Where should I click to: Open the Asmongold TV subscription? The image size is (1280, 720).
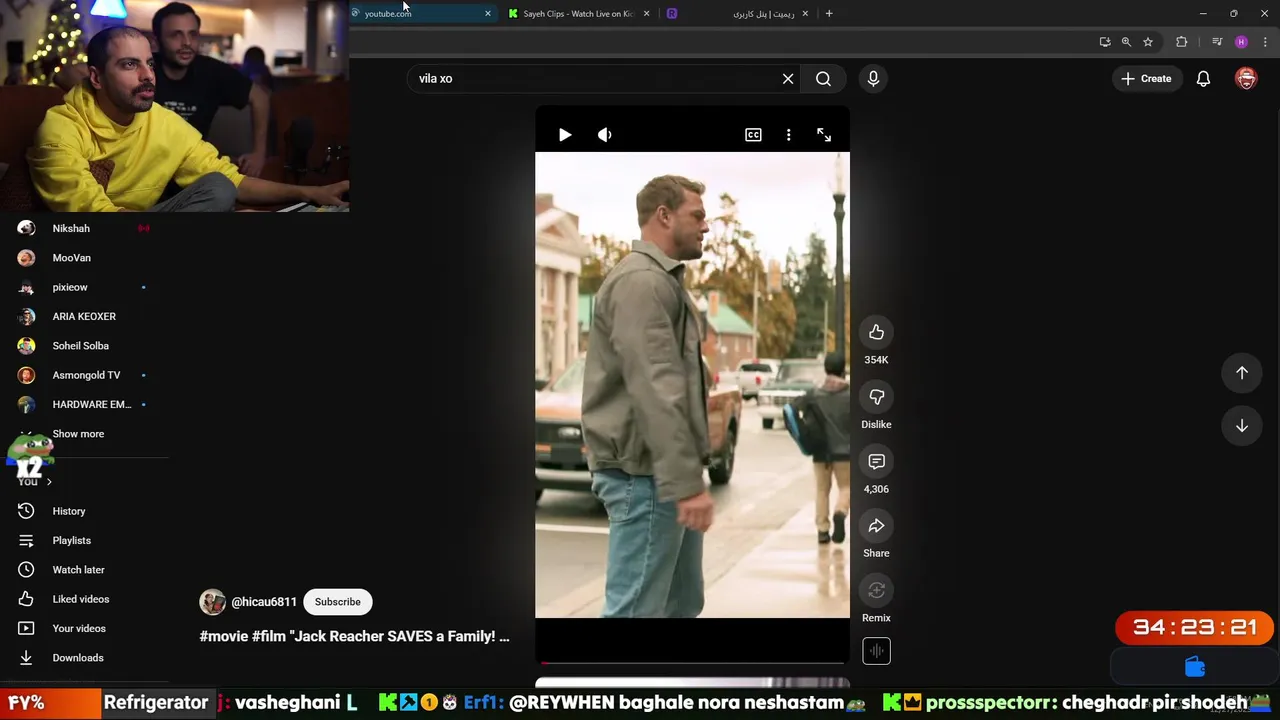click(85, 375)
